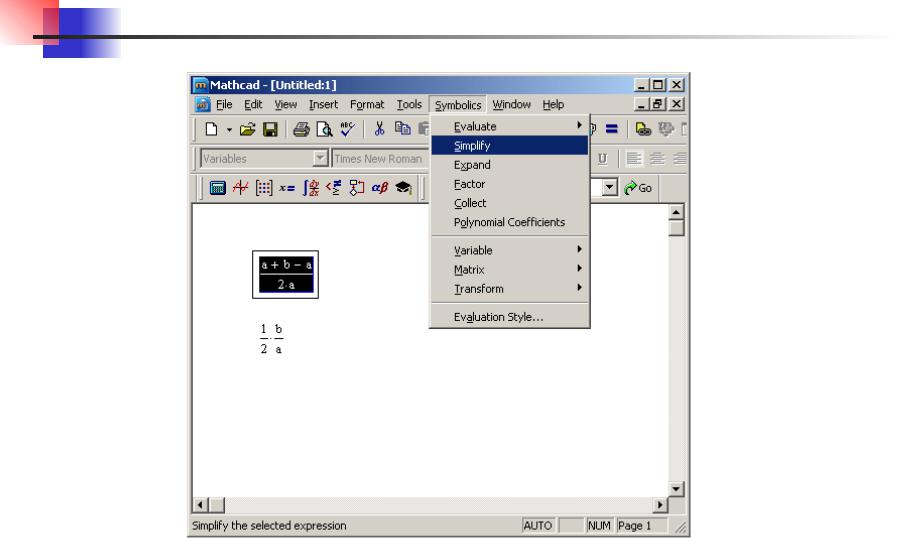Open the Evaluation (x=) palette

tap(287, 188)
